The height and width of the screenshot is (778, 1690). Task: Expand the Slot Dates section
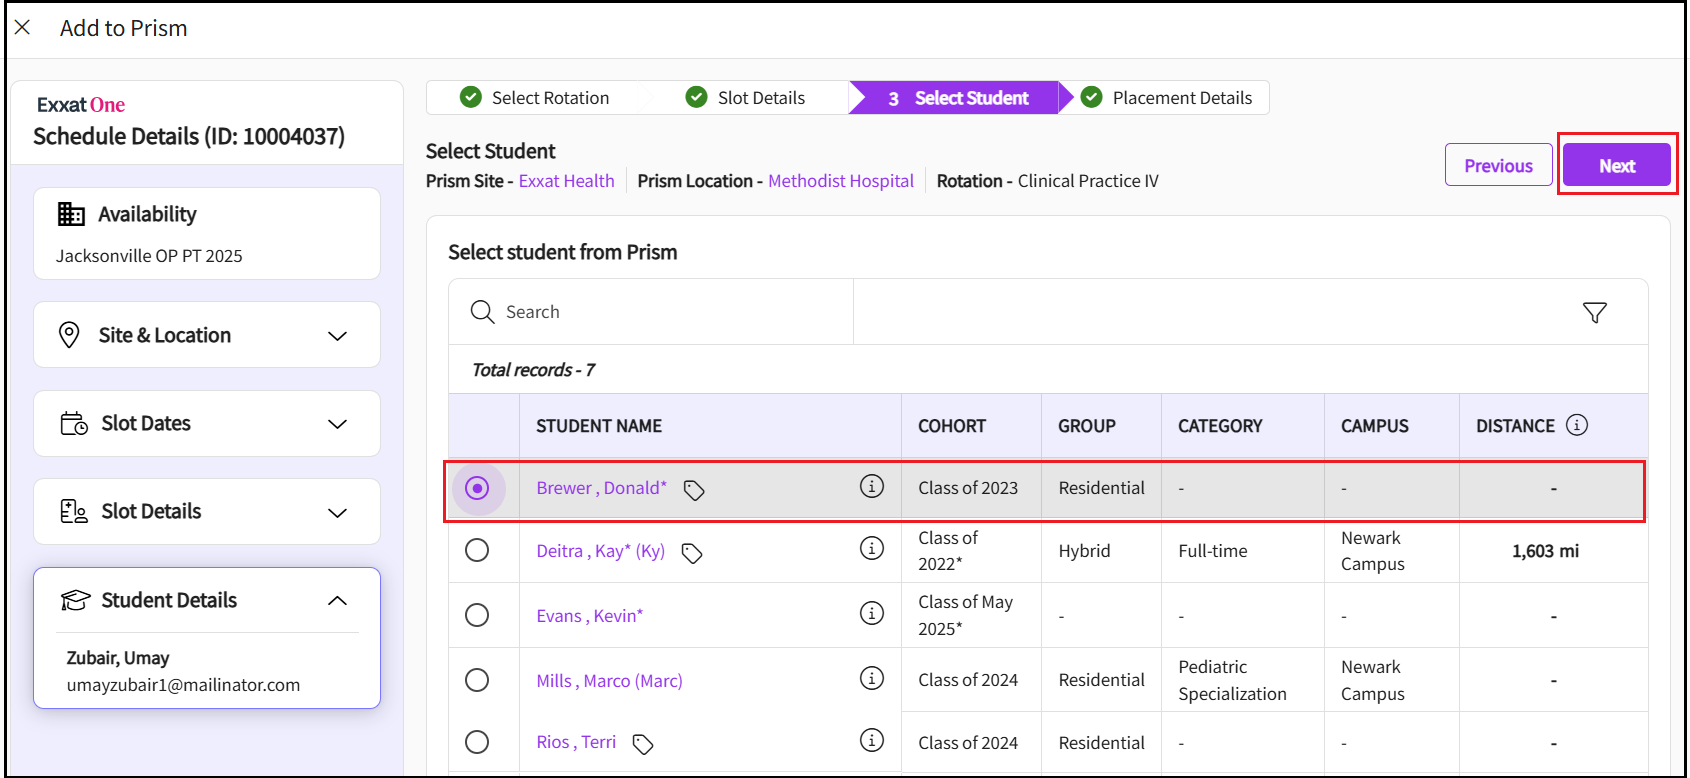coord(337,424)
